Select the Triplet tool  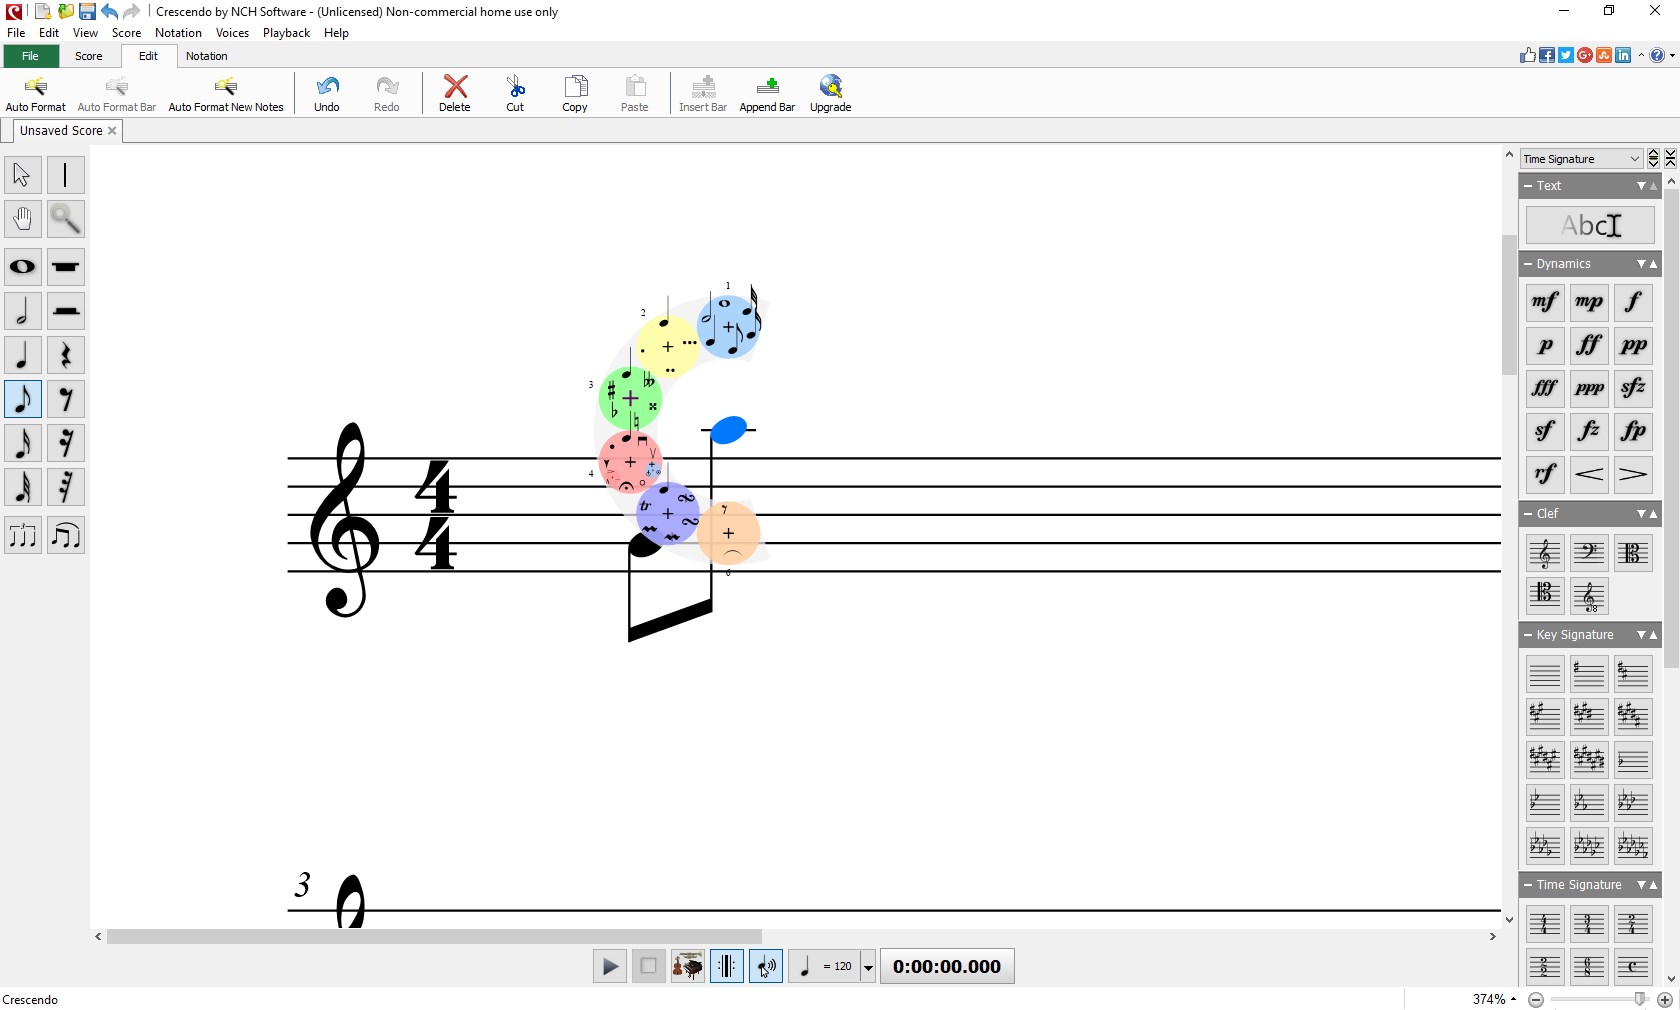[22, 536]
